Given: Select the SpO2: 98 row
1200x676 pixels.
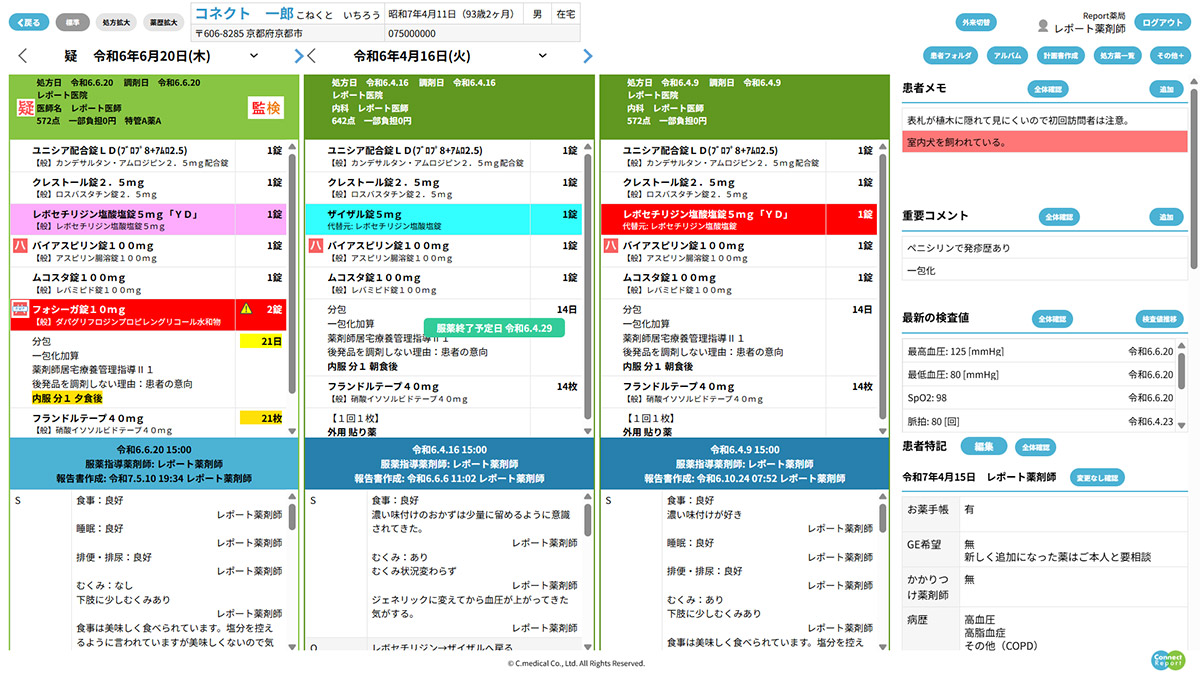Looking at the screenshot, I should (x=1038, y=398).
